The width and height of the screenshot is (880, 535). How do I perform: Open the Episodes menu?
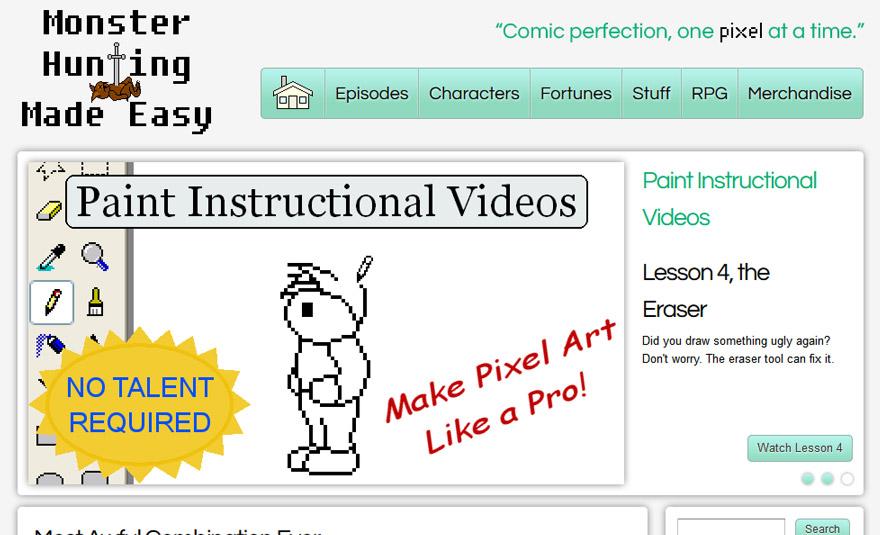click(372, 93)
